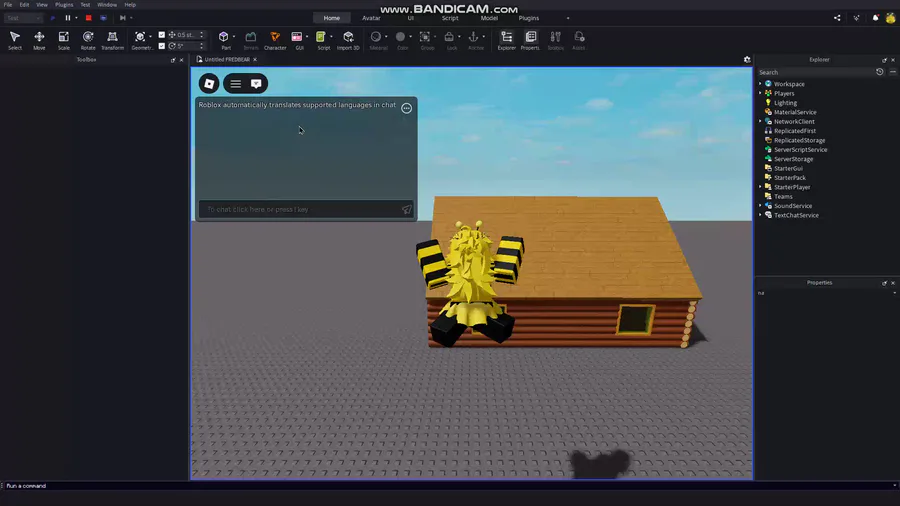
Task: Open the Character inserter
Action: point(275,40)
